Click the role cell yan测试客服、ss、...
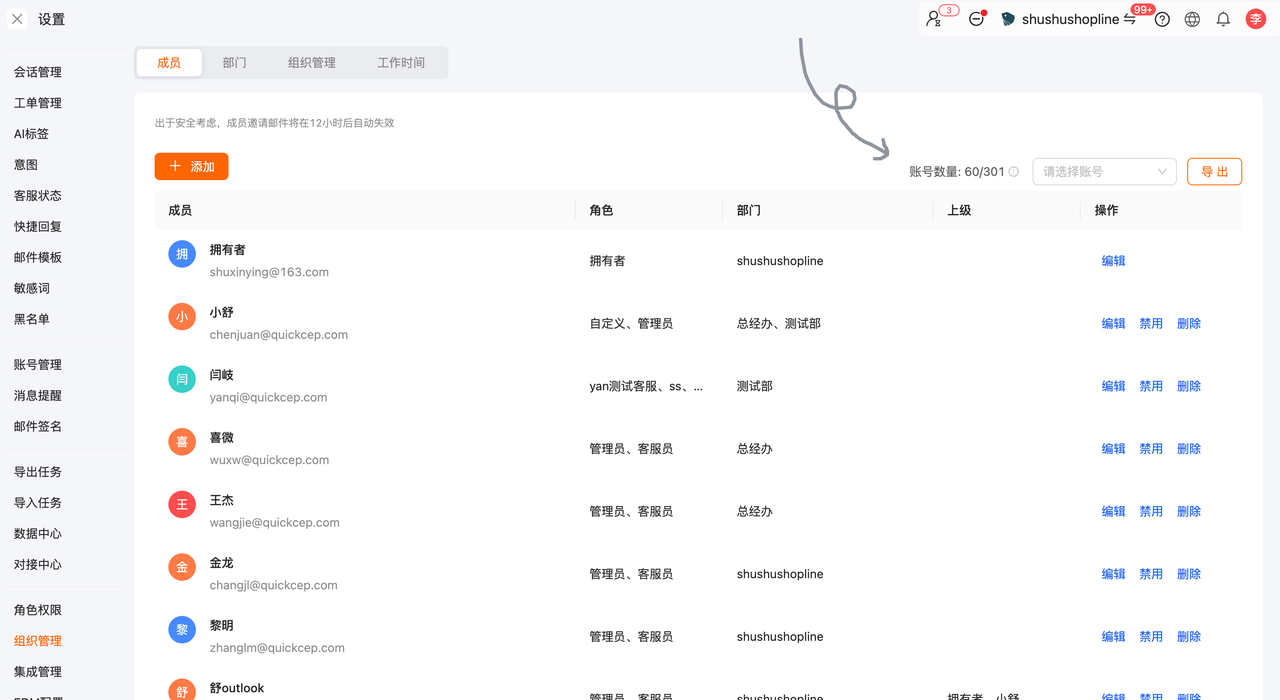Image resolution: width=1280 pixels, height=700 pixels. [x=646, y=386]
